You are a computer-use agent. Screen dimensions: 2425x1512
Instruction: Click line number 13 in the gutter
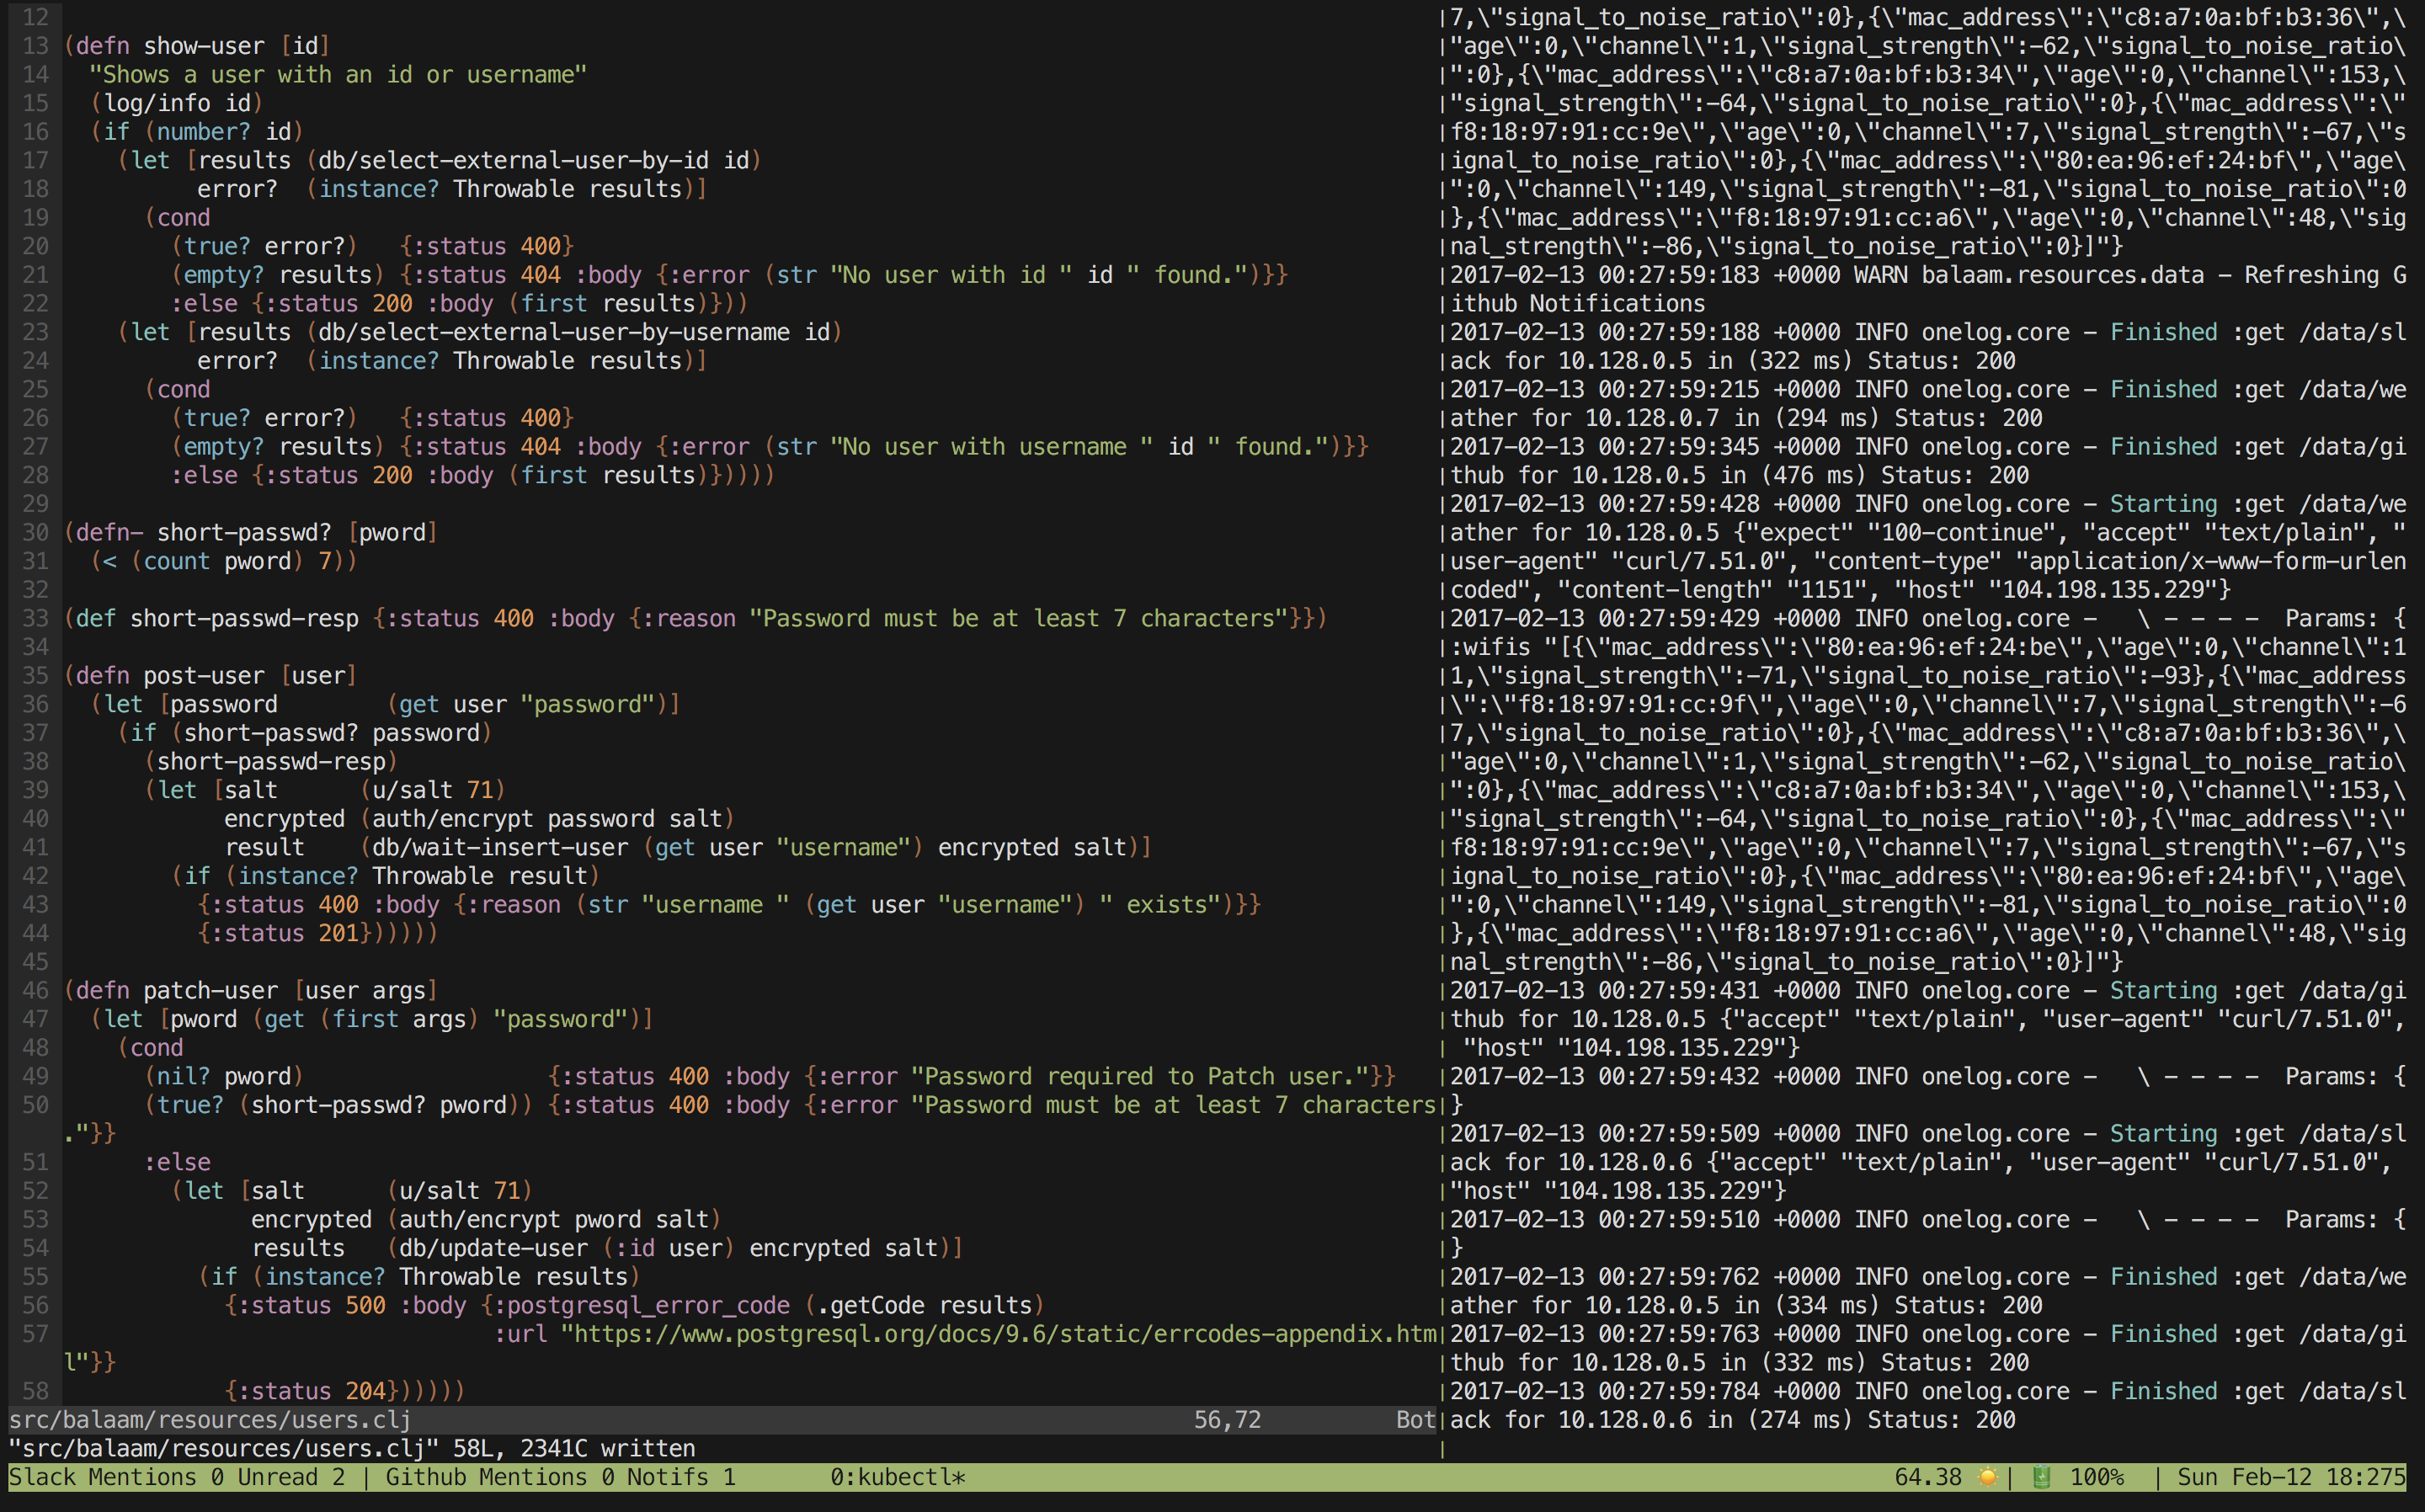[x=35, y=46]
